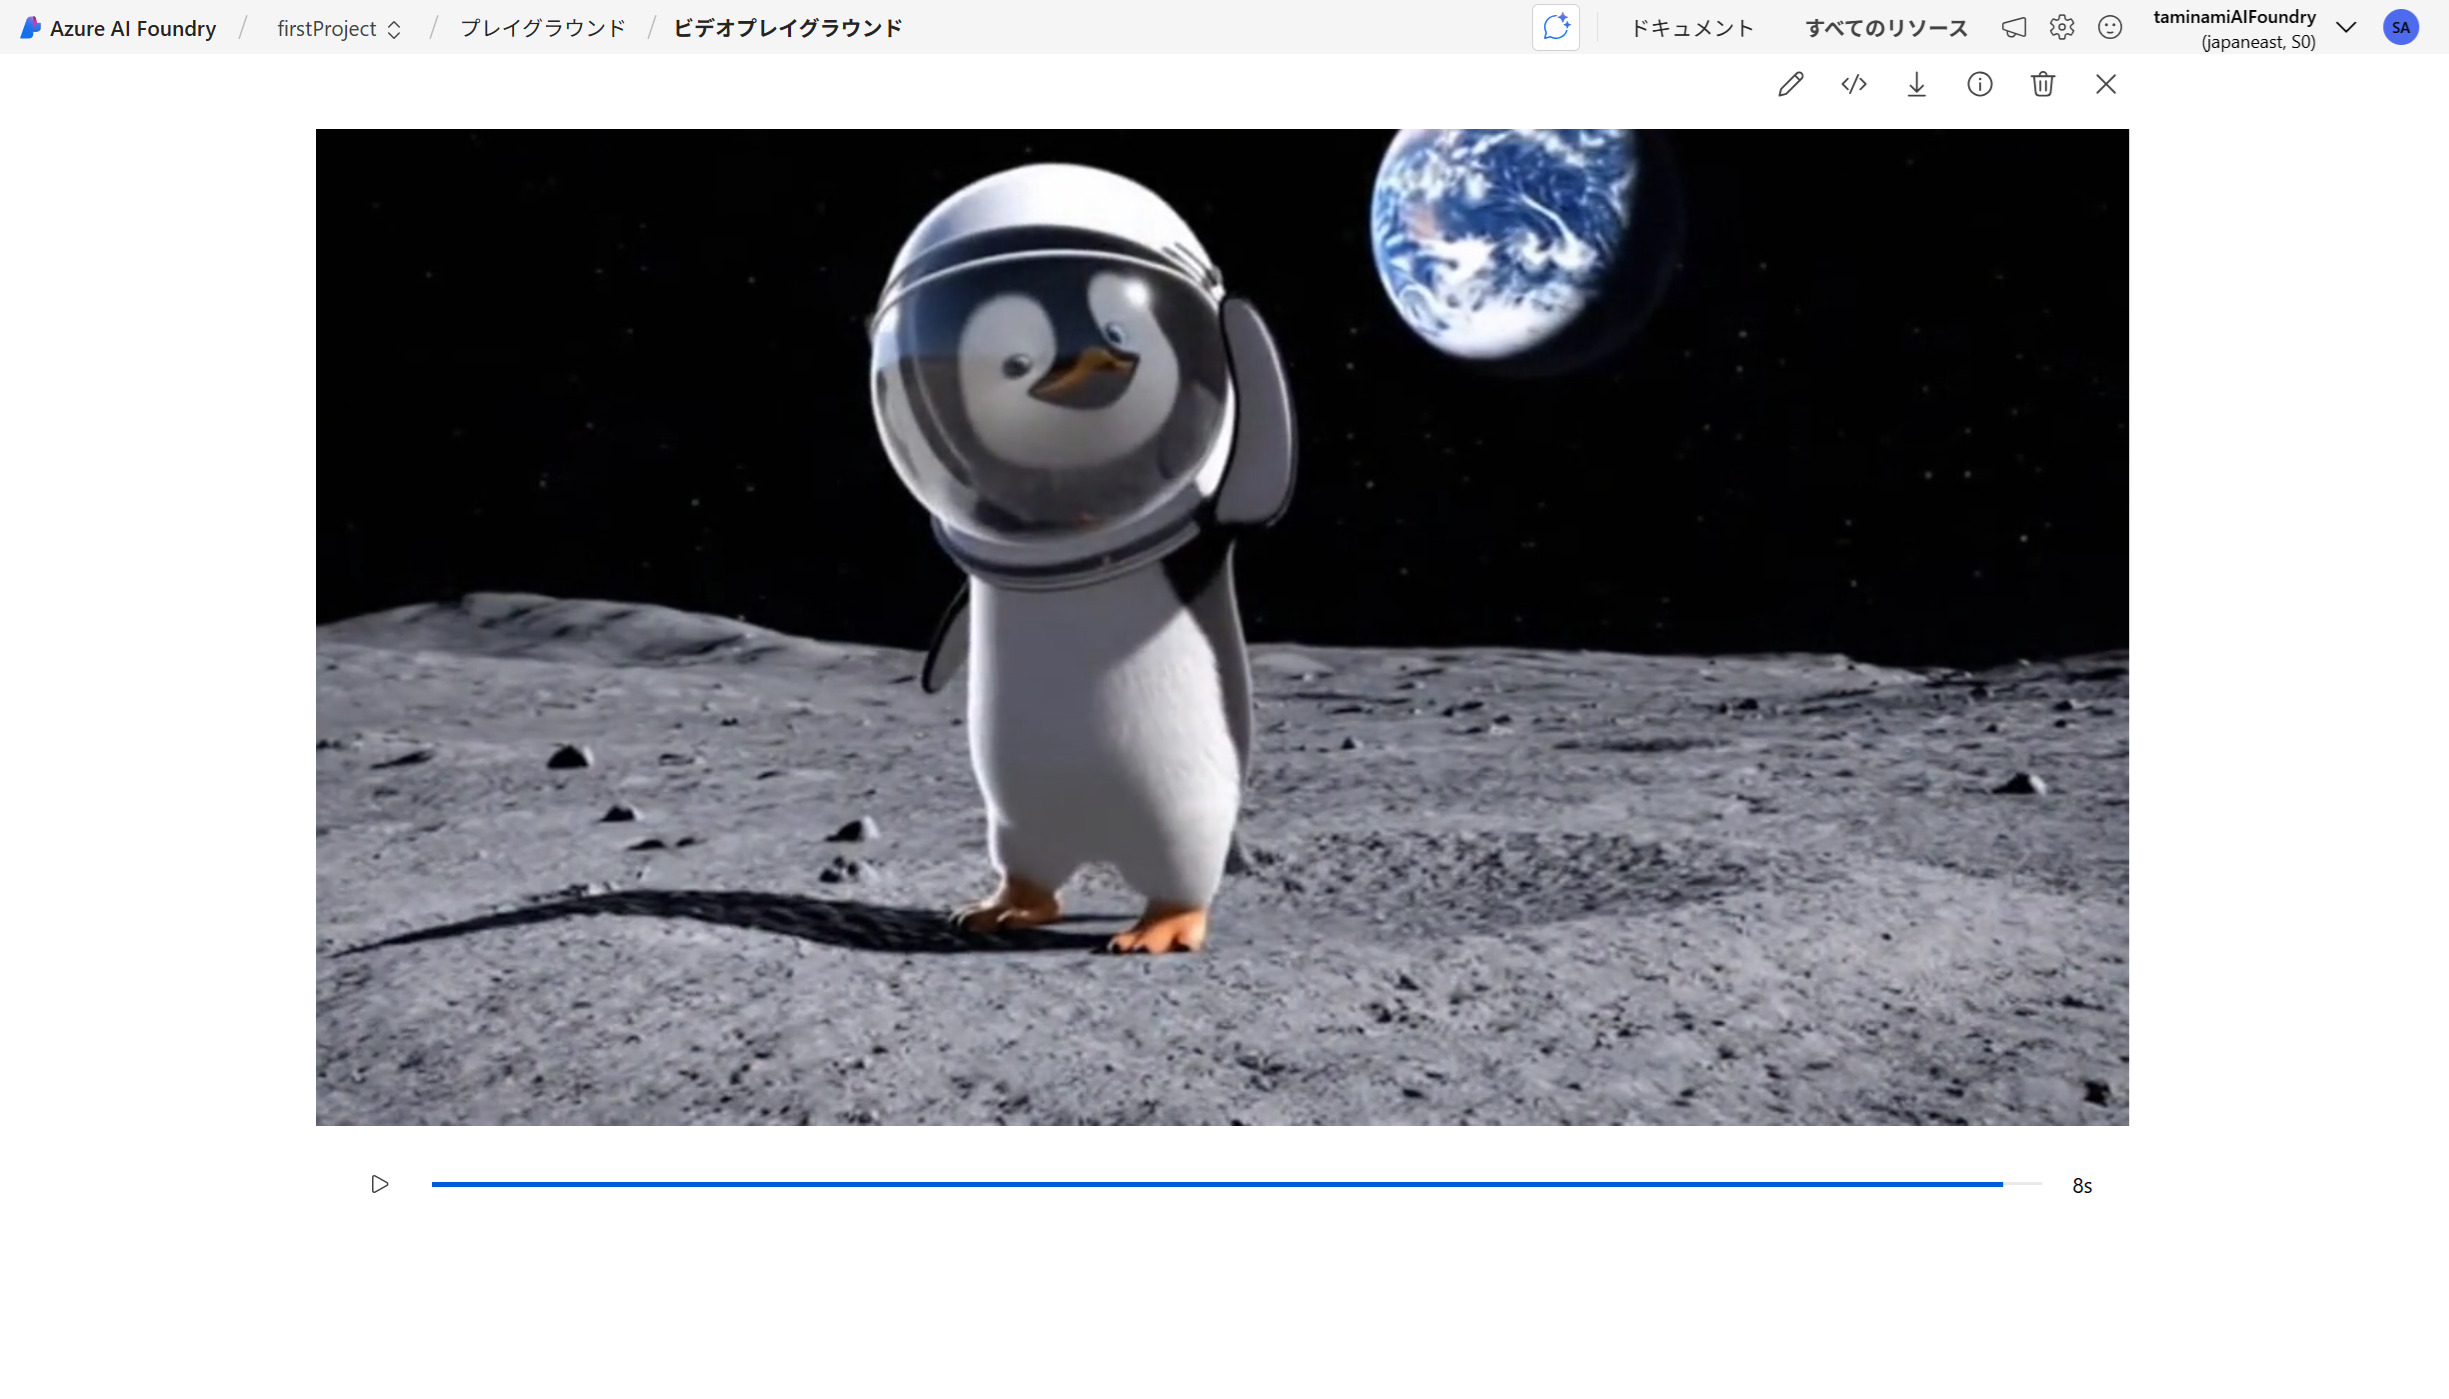Viewport: 2449px width, 1399px height.
Task: Open the SA account avatar
Action: click(2400, 28)
